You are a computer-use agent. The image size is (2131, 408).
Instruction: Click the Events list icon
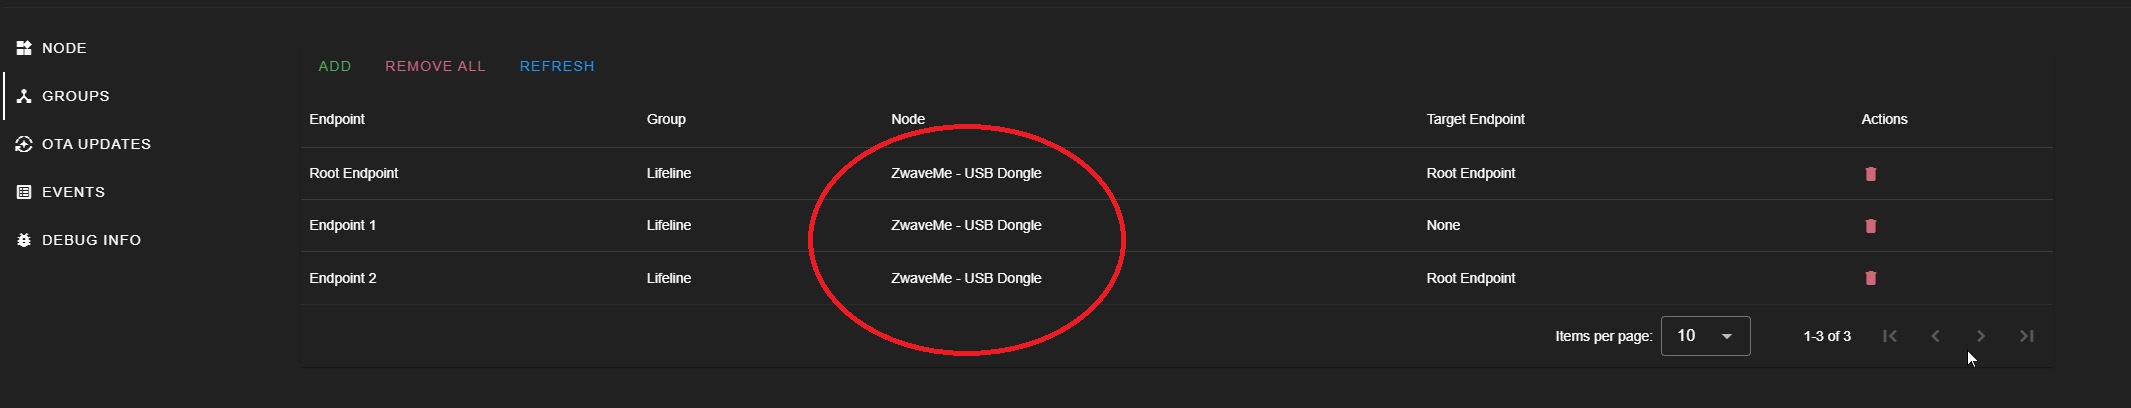[24, 192]
